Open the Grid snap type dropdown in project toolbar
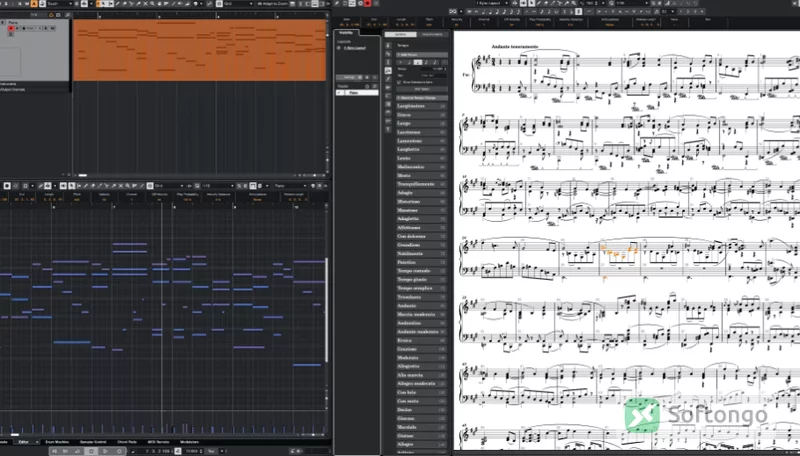Image resolution: width=800 pixels, height=456 pixels. click(x=238, y=4)
